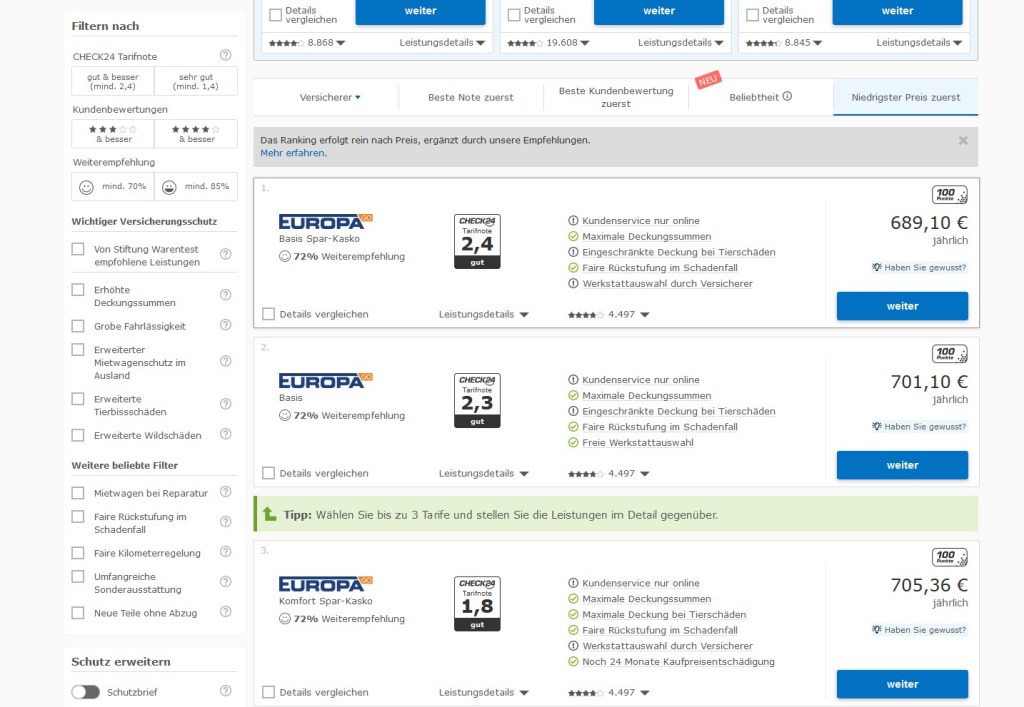Click weiter on the 705,36 € offer
Image resolution: width=1024 pixels, height=707 pixels.
pos(903,684)
